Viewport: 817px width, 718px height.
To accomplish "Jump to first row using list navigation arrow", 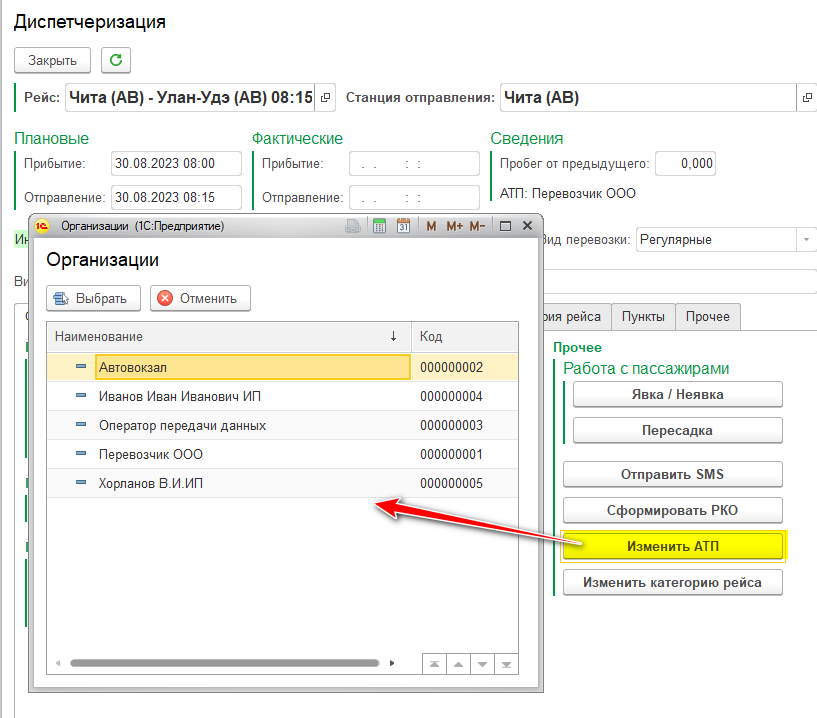I will pyautogui.click(x=433, y=663).
